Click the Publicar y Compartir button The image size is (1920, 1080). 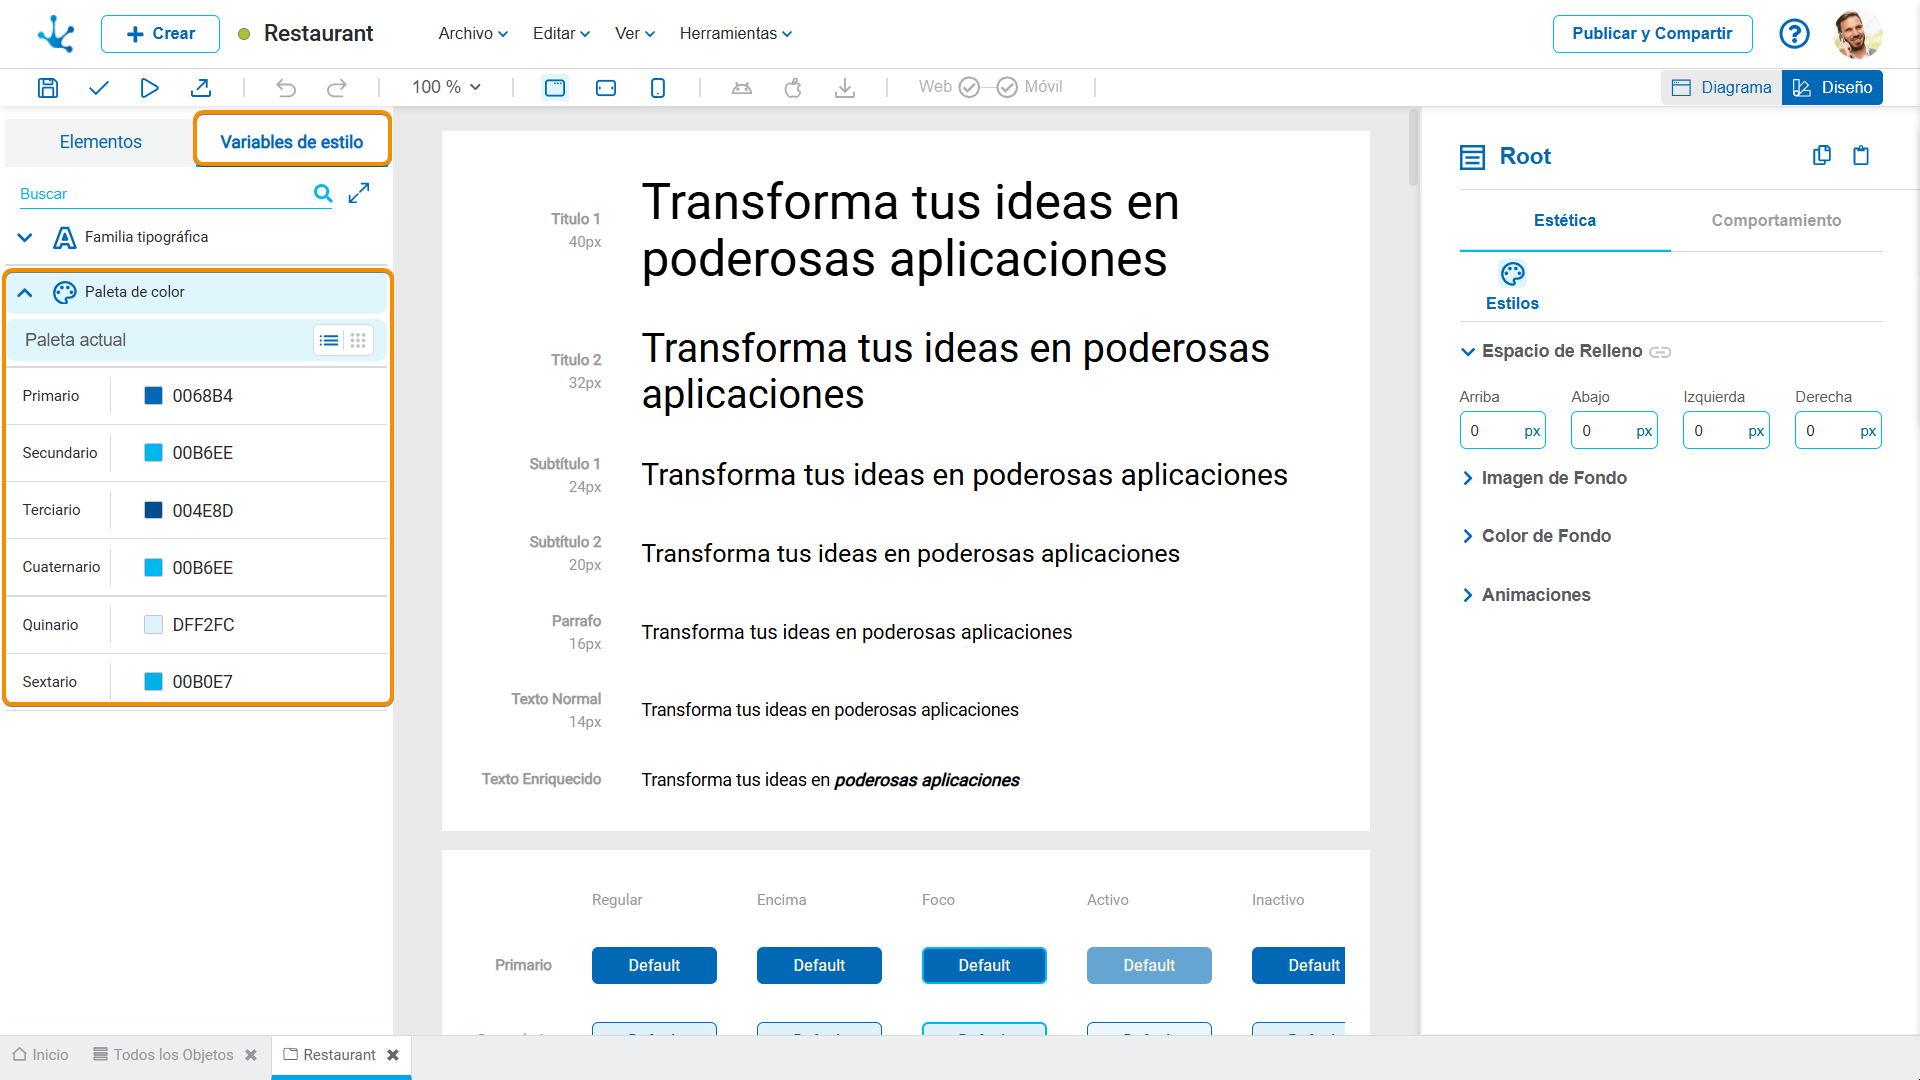click(1651, 34)
